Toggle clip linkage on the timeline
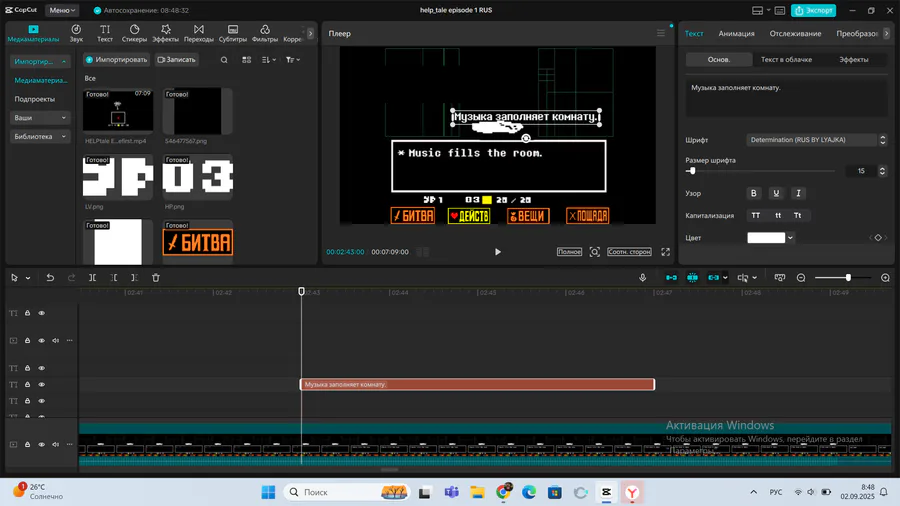The height and width of the screenshot is (506, 900). coord(713,278)
